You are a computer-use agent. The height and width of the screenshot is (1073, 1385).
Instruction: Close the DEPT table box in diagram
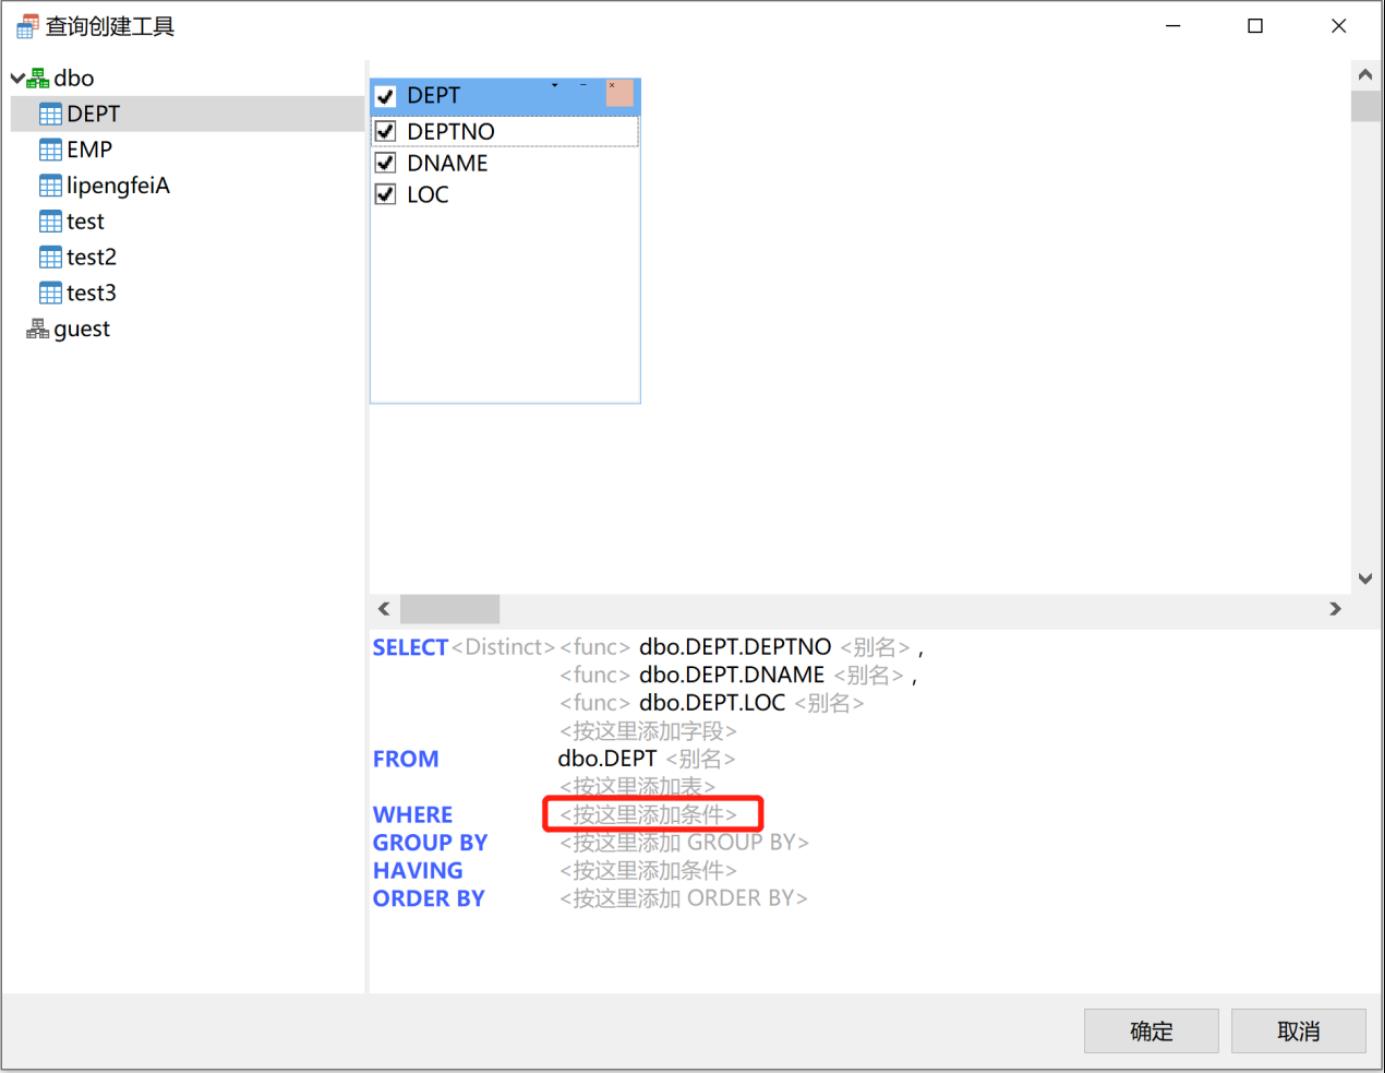point(620,93)
